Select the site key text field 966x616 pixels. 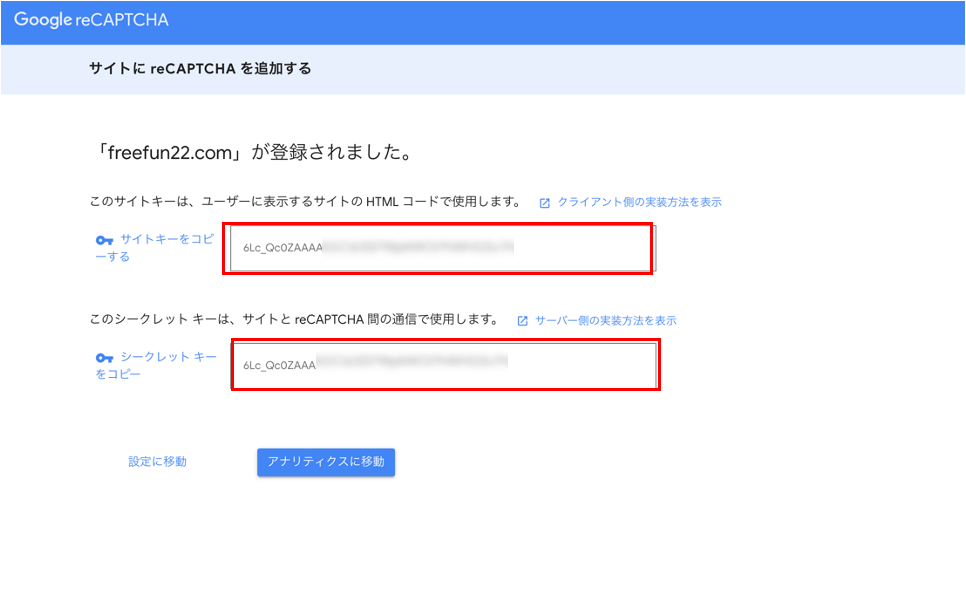pyautogui.click(x=443, y=248)
